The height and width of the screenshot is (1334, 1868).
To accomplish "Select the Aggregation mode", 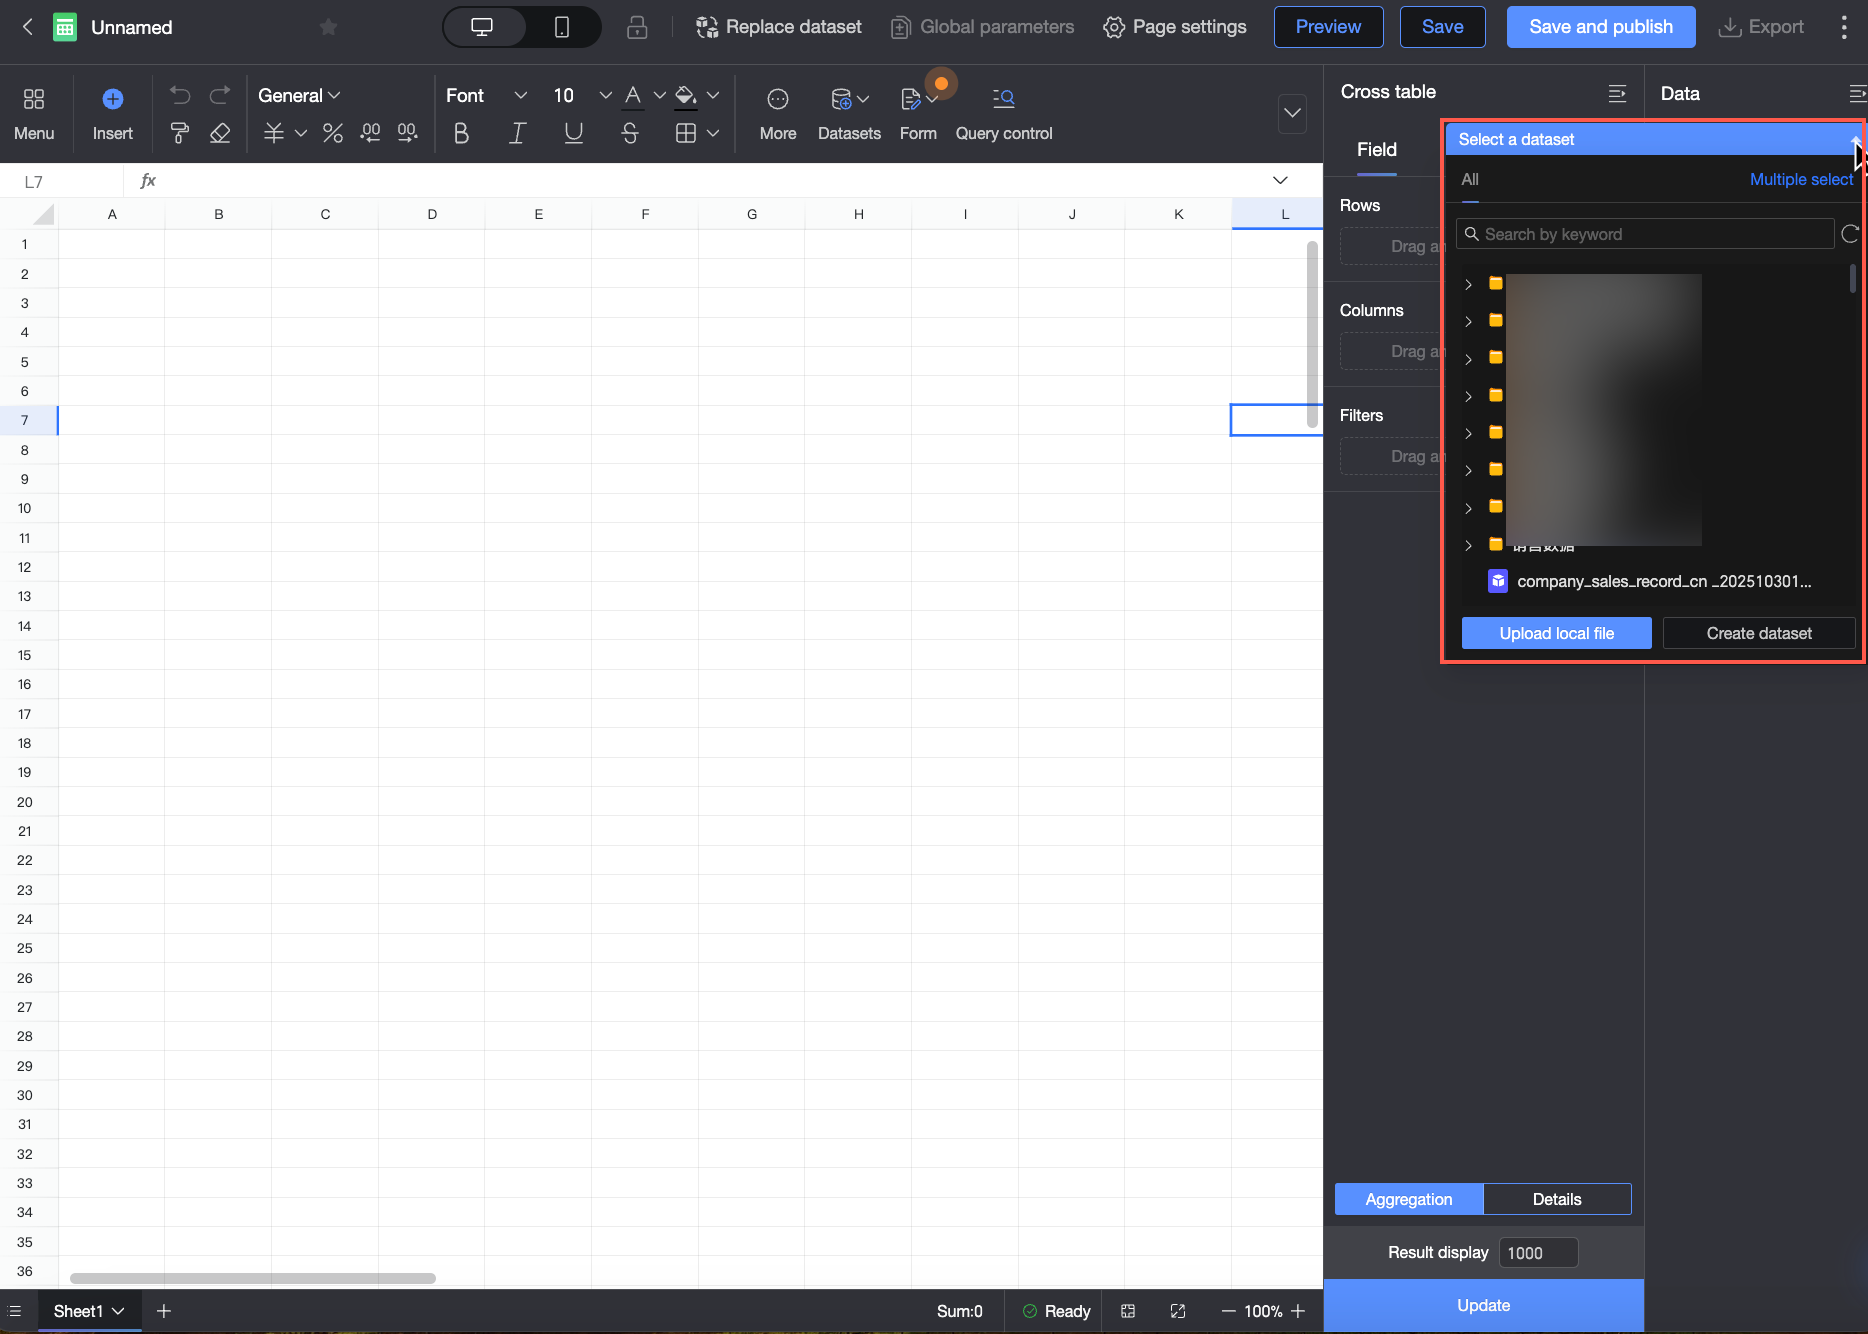I will click(1409, 1199).
